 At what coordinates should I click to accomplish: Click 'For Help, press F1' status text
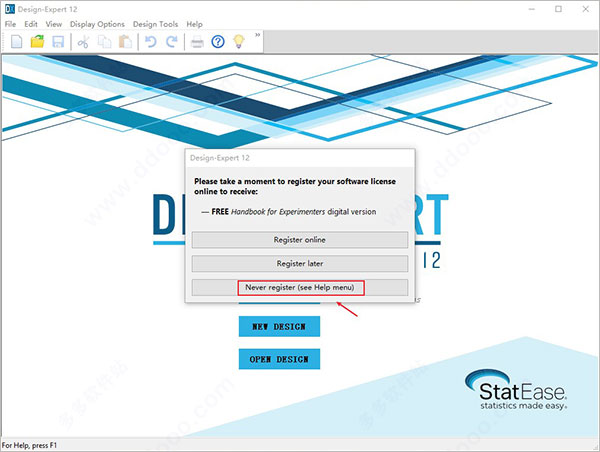(x=29, y=445)
